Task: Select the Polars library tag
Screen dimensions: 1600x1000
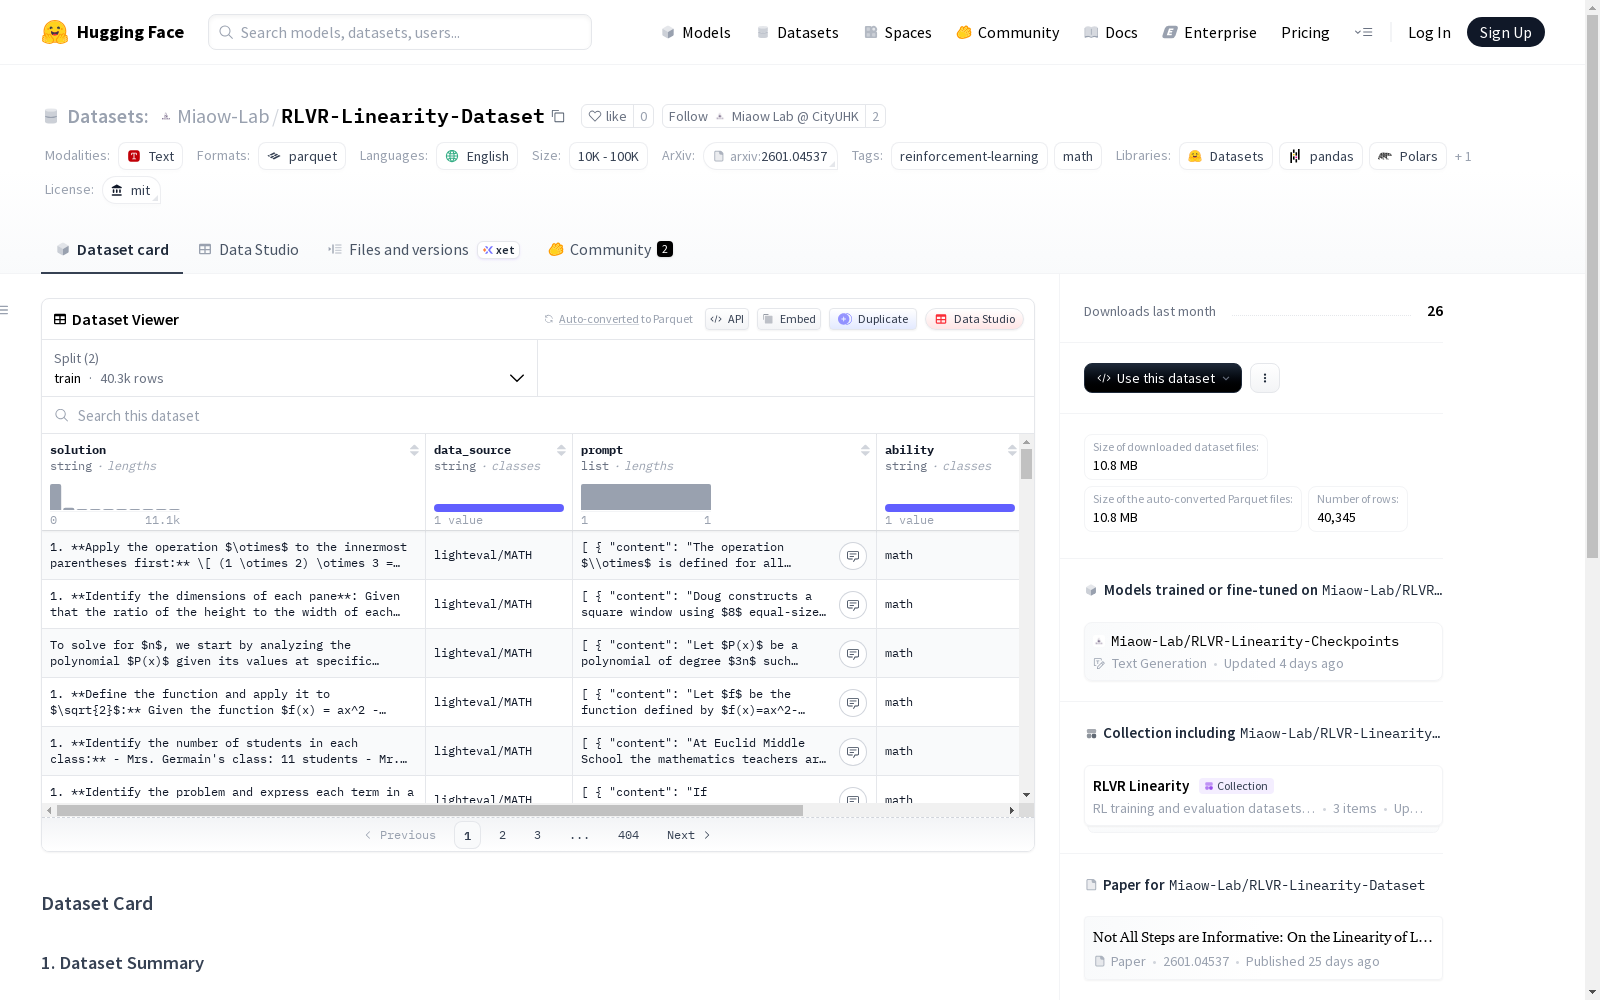Action: (1408, 157)
